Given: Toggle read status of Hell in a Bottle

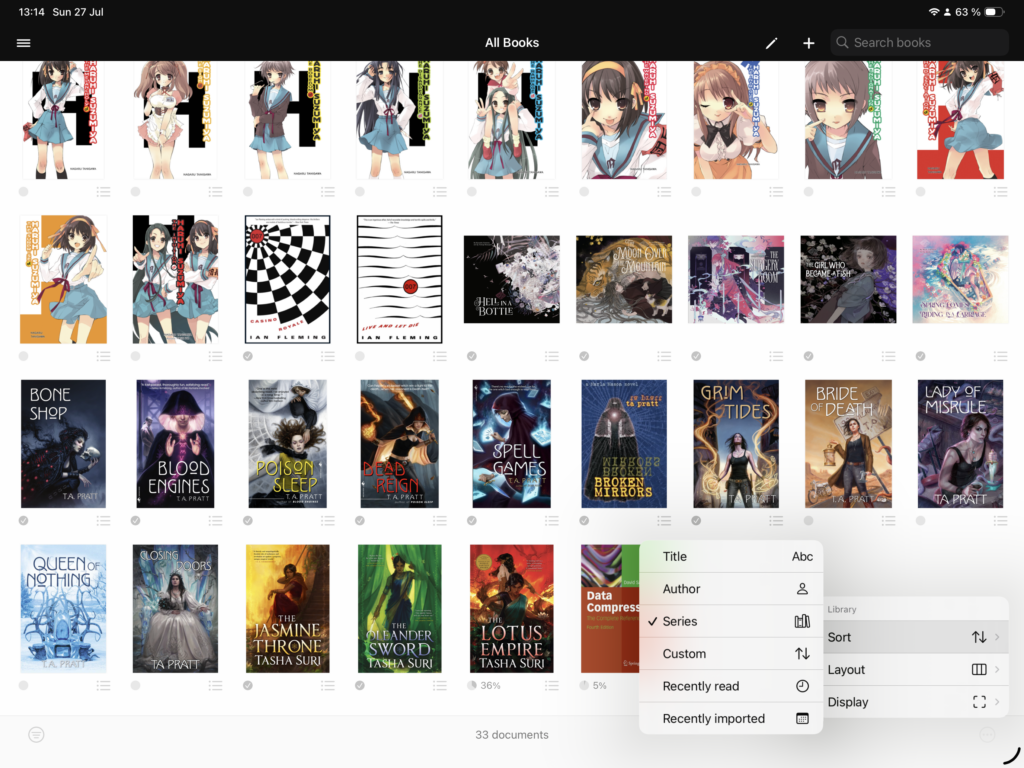Looking at the screenshot, I should pos(472,356).
